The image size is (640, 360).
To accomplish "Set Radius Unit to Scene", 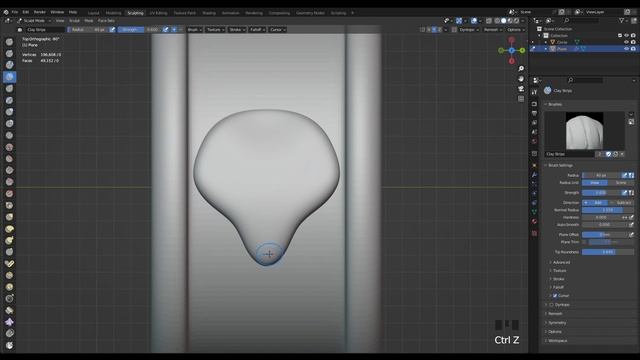I will pos(621,182).
